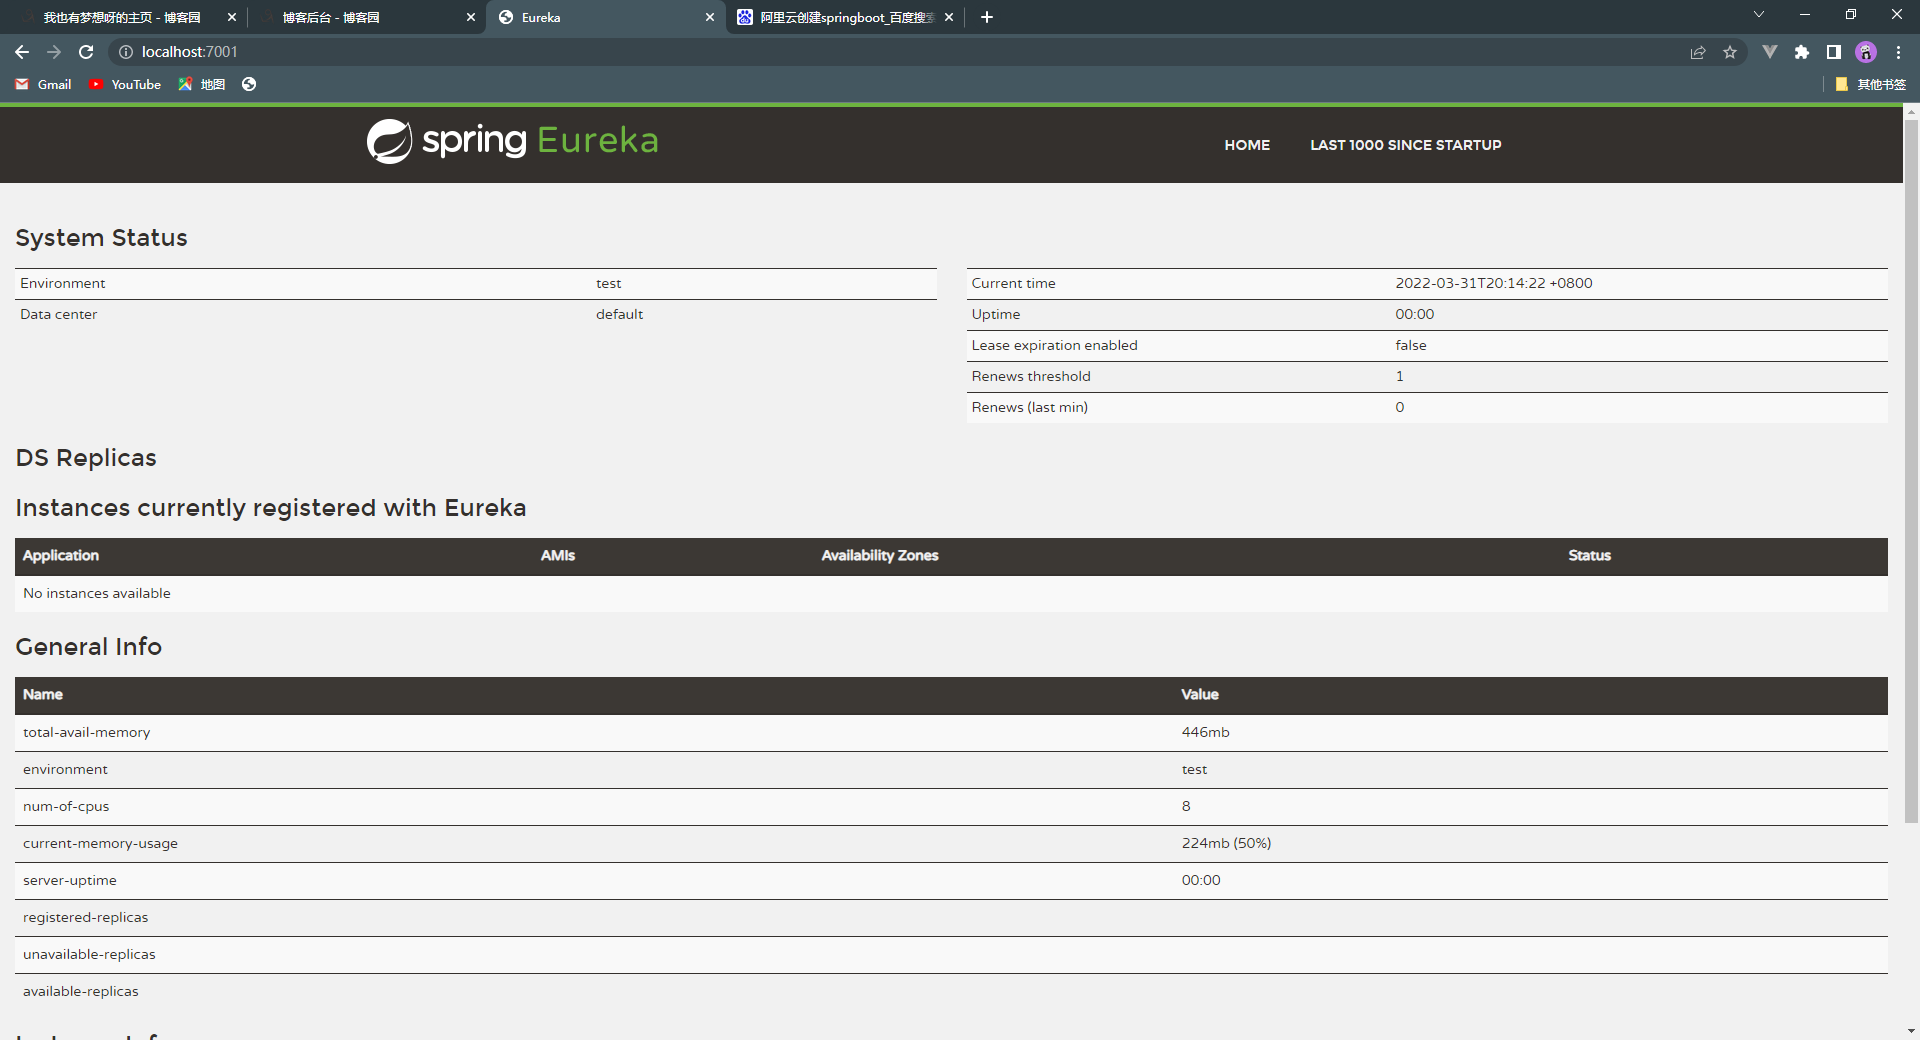Click the current-memory-usage row name

tap(101, 844)
